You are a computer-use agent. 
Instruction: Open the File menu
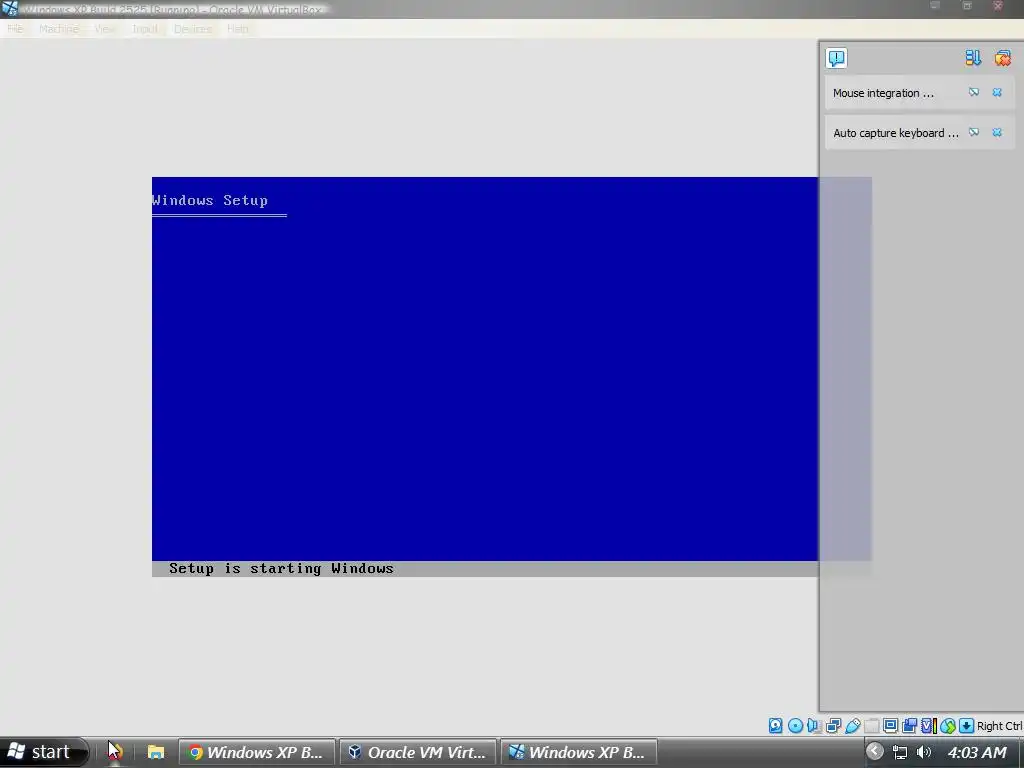click(x=15, y=29)
